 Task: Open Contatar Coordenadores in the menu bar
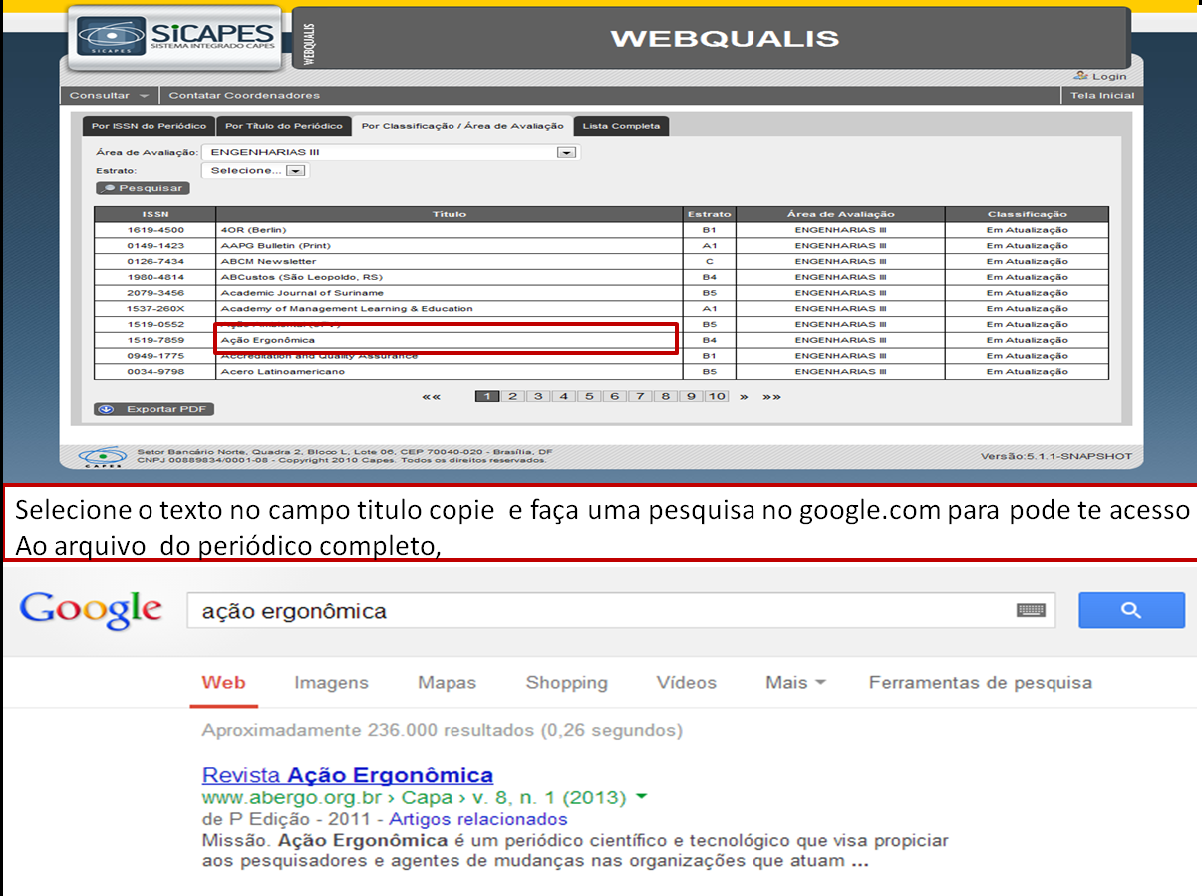click(244, 96)
